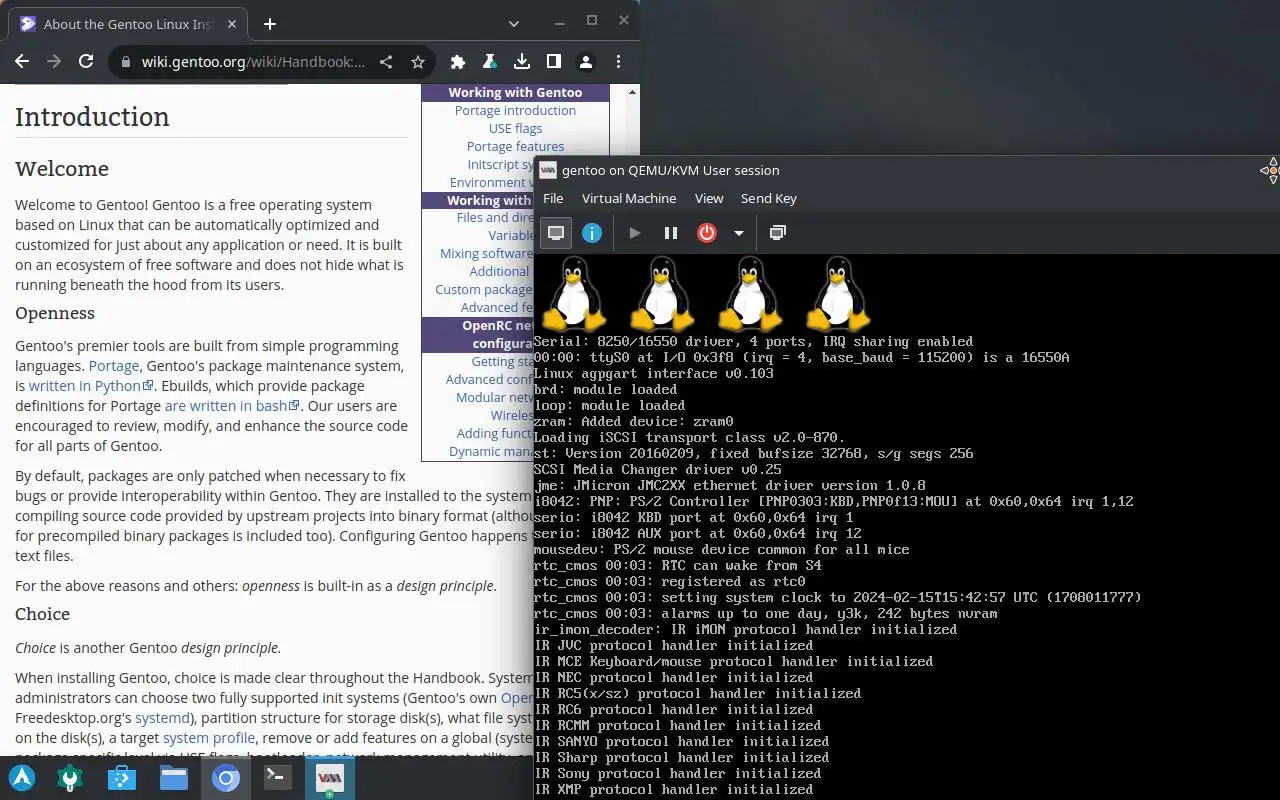Open the terminal from the taskbar
The width and height of the screenshot is (1280, 800).
click(x=278, y=777)
